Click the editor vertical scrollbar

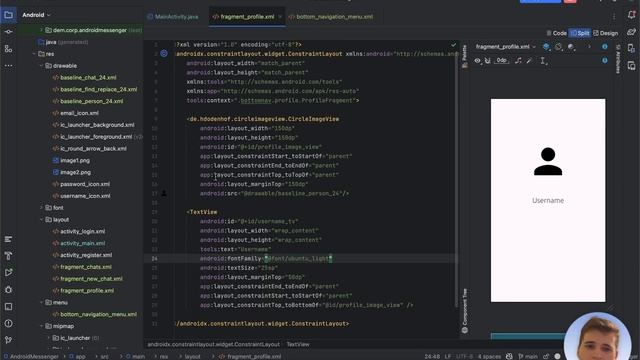[457, 173]
